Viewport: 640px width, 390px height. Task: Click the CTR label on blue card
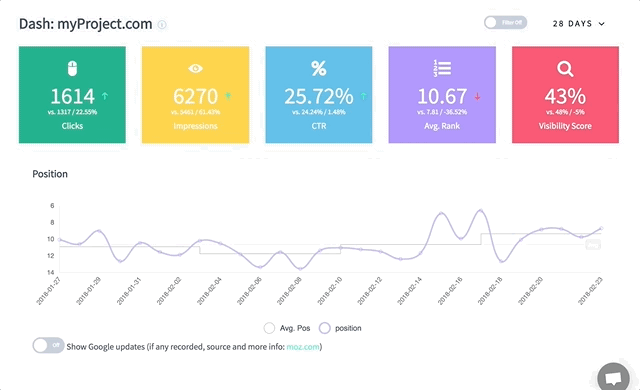click(x=319, y=126)
